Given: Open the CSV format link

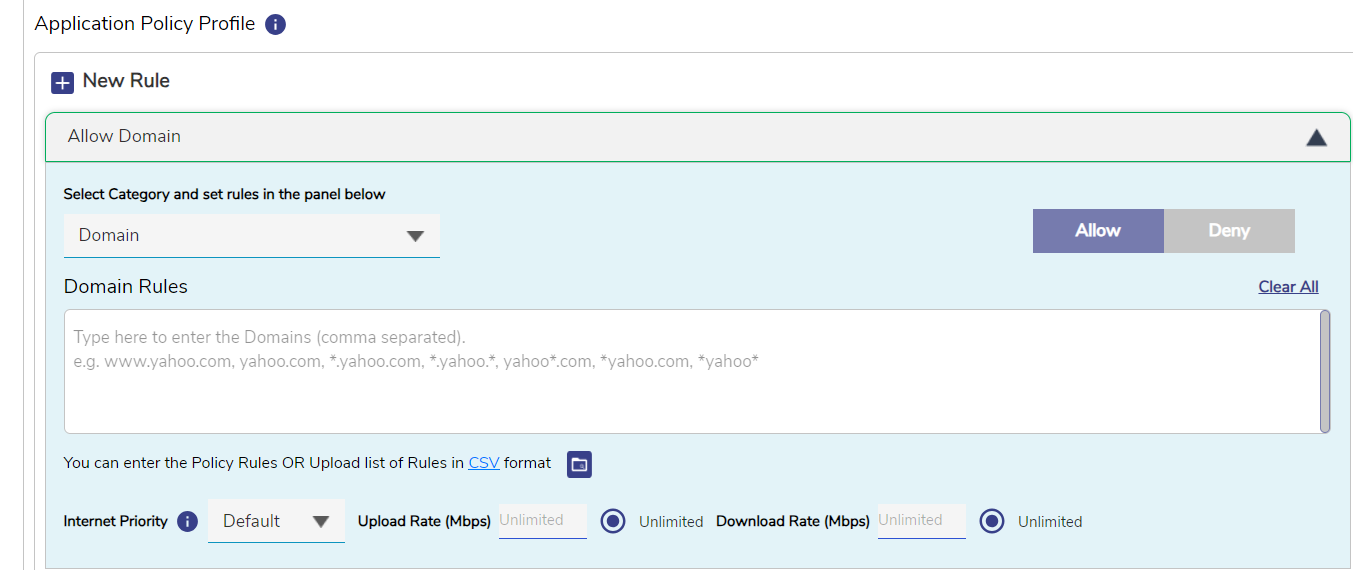Looking at the screenshot, I should pyautogui.click(x=484, y=463).
